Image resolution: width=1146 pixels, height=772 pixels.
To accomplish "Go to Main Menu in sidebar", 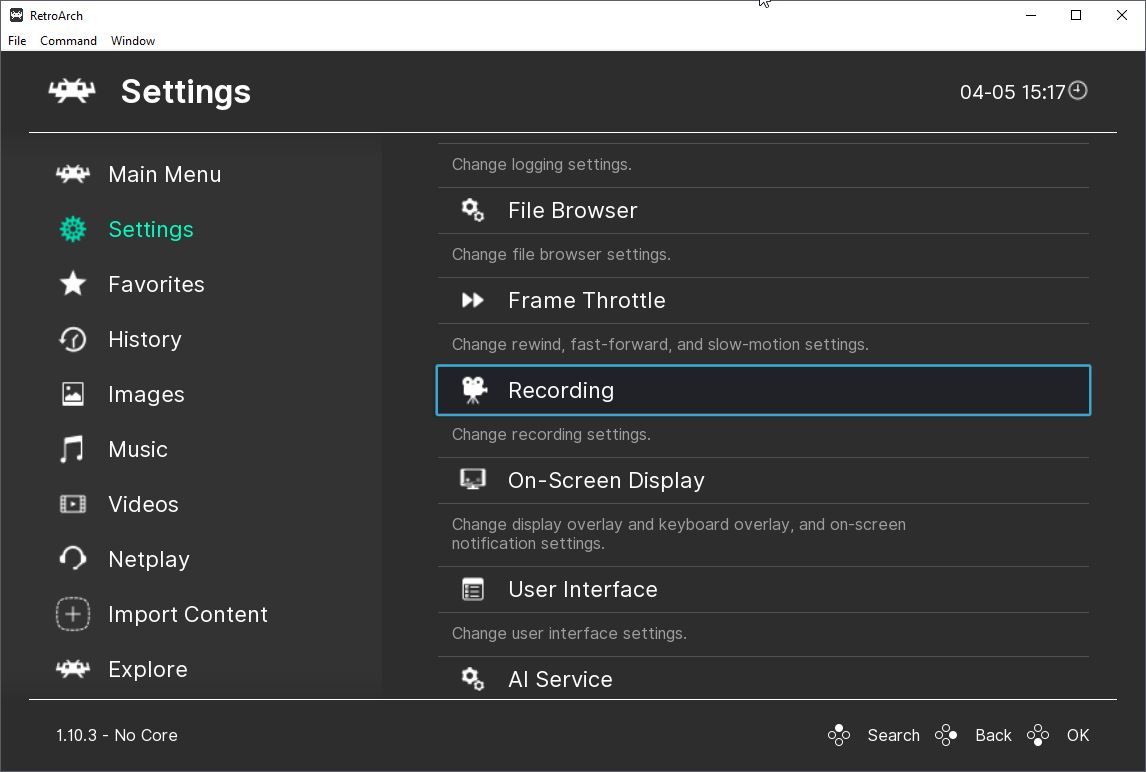I will click(164, 174).
